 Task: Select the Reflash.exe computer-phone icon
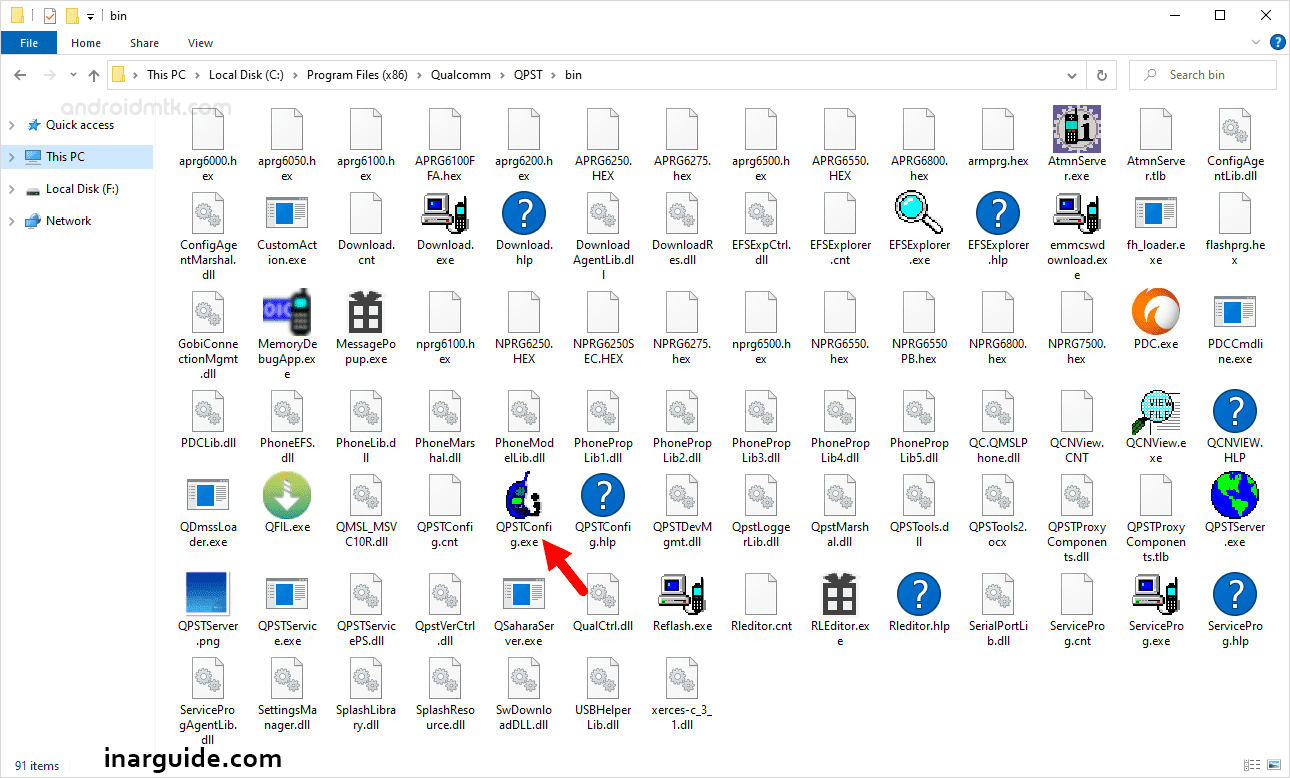(x=682, y=594)
